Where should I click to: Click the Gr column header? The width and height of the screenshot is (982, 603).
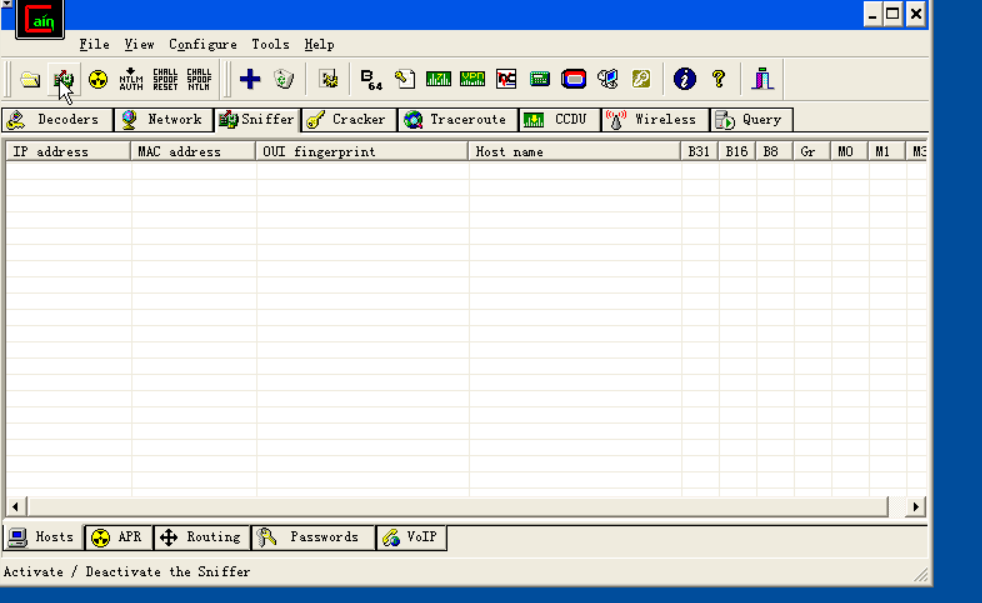pos(813,152)
